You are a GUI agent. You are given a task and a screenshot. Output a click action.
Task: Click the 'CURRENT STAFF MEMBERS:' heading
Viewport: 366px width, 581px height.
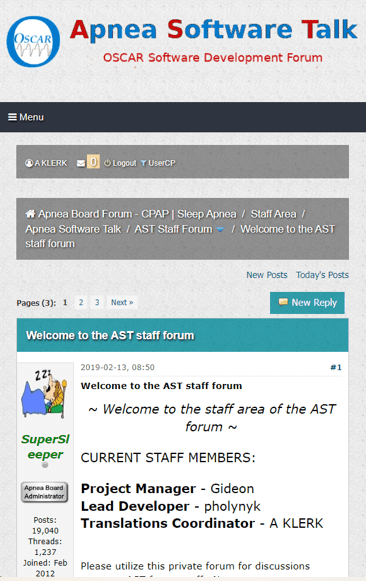tap(168, 458)
